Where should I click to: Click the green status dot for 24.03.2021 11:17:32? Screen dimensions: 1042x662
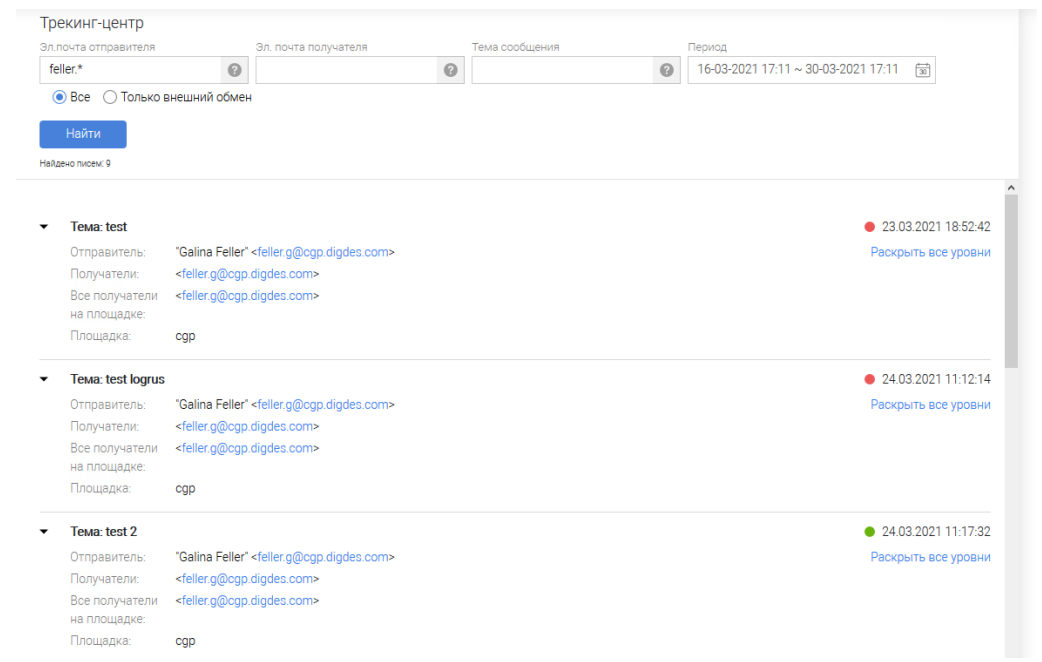click(869, 532)
